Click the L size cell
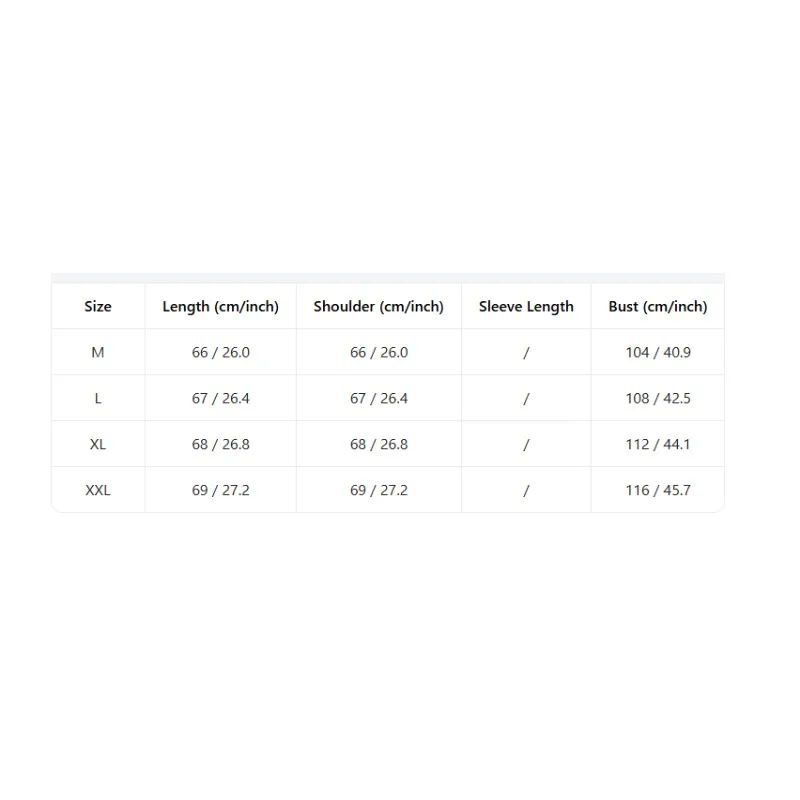The image size is (800, 800). (98, 398)
